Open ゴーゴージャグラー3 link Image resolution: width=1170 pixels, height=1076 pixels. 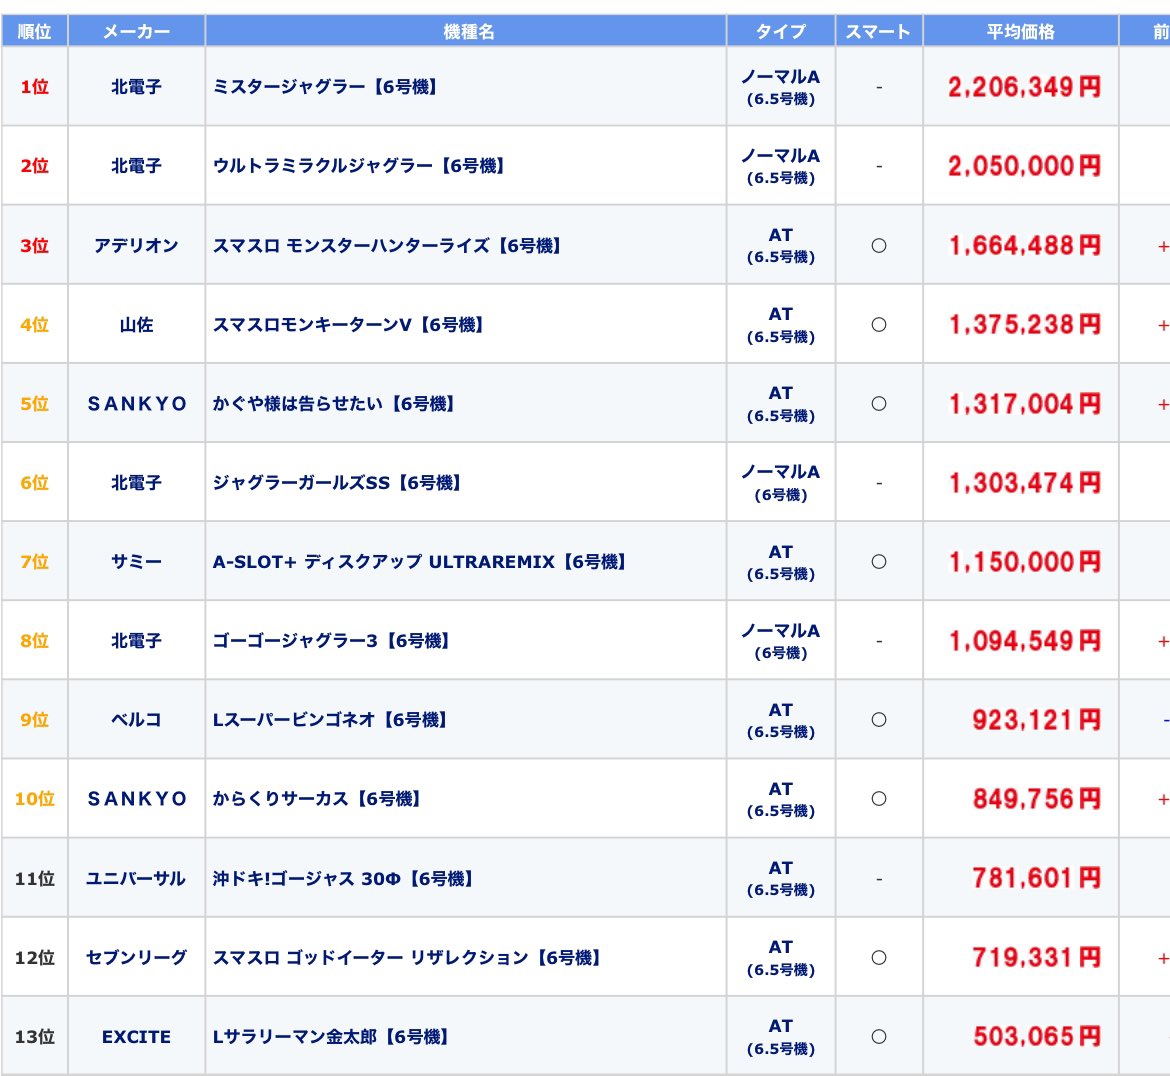331,641
